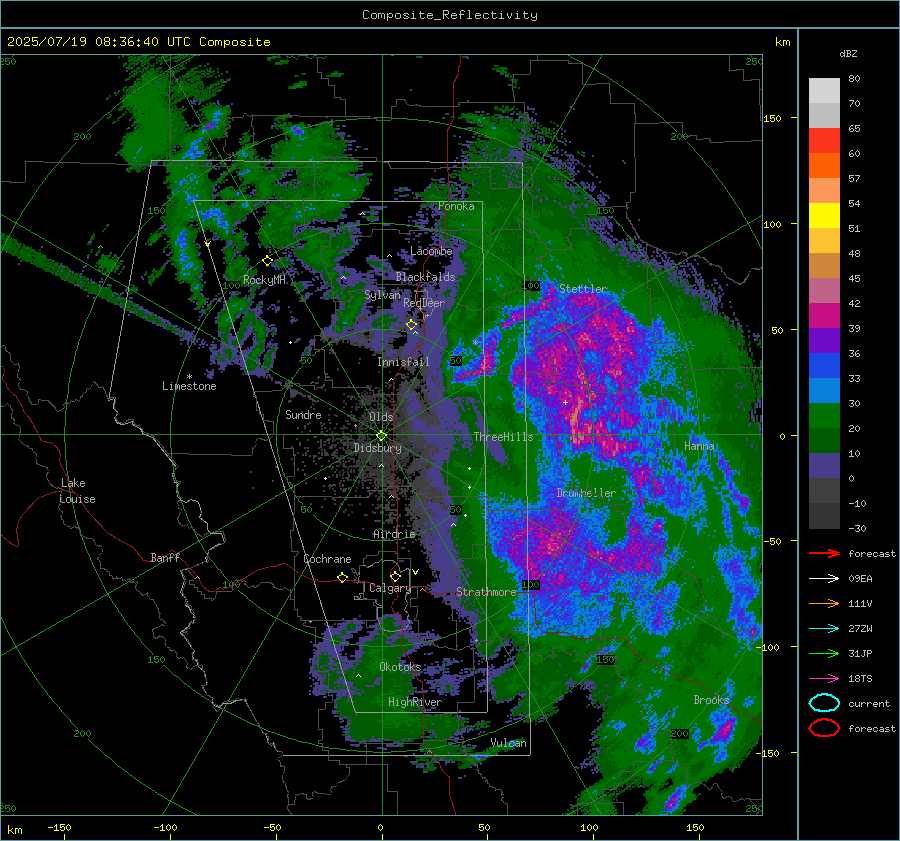Click the Lacombe town label
This screenshot has width=900, height=841.
pyautogui.click(x=431, y=251)
